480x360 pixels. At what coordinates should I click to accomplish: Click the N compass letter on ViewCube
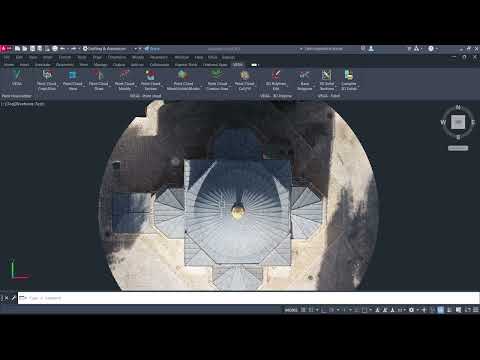point(458,107)
